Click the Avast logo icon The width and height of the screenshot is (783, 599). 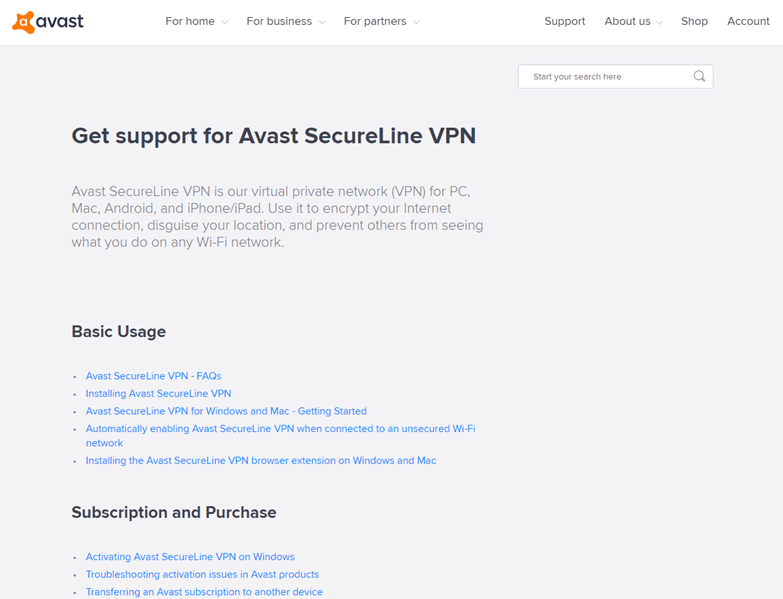tap(23, 22)
